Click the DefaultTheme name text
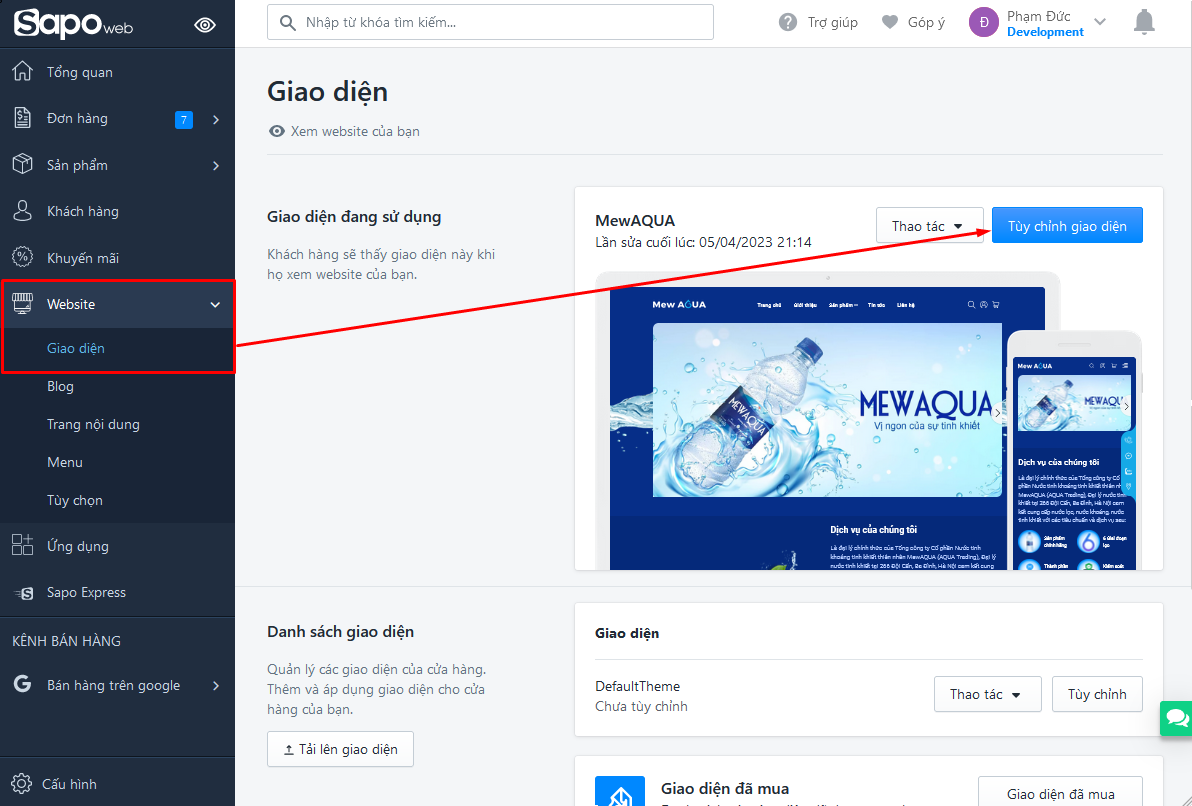This screenshot has width=1192, height=806. (x=637, y=686)
